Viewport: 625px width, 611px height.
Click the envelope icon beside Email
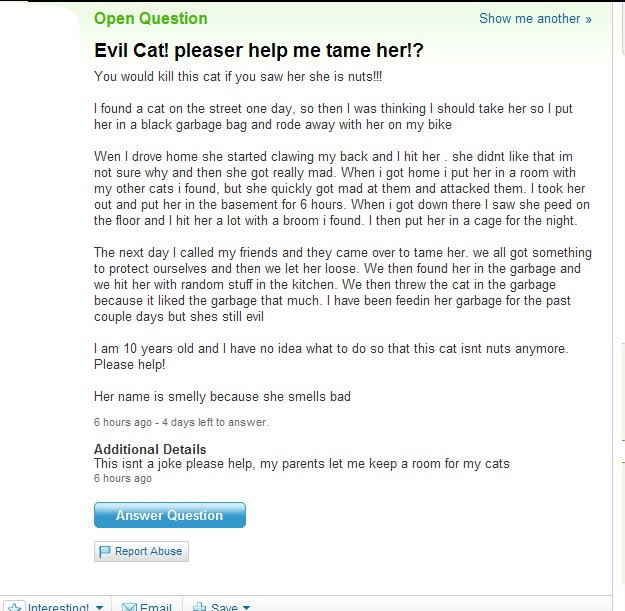[129, 607]
